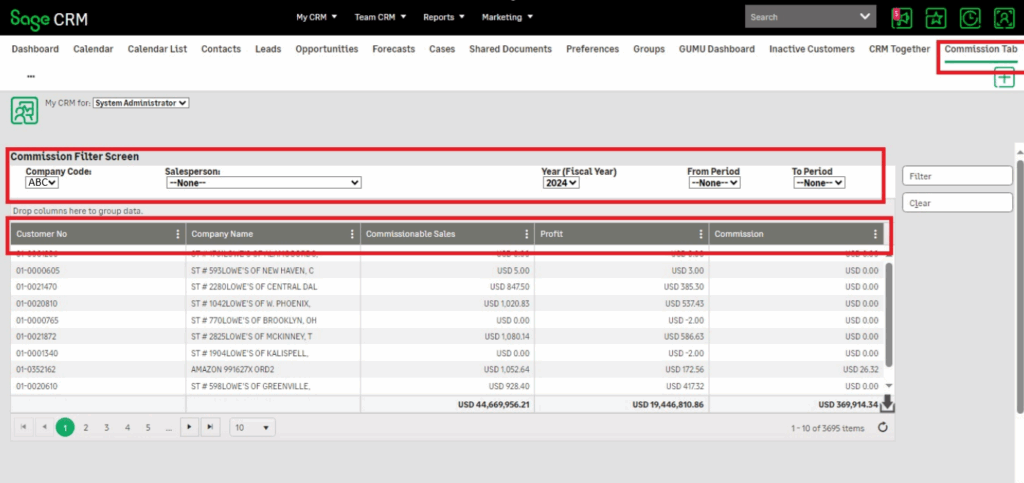
Task: Open the notifications megaphone icon
Action: pyautogui.click(x=900, y=17)
